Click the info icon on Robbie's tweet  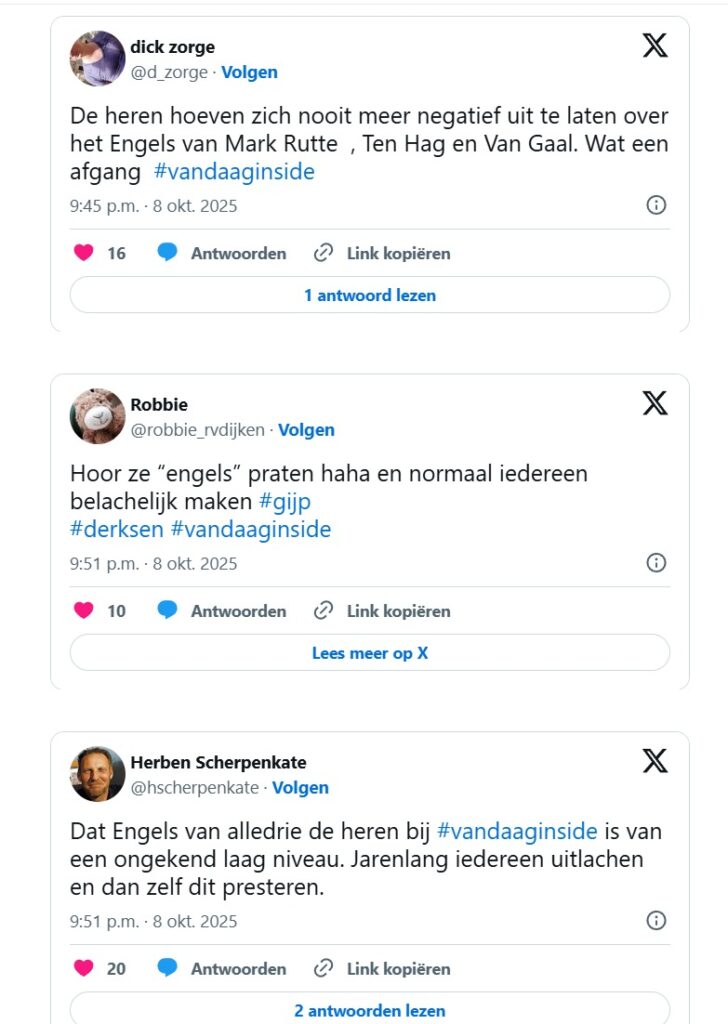coord(656,563)
